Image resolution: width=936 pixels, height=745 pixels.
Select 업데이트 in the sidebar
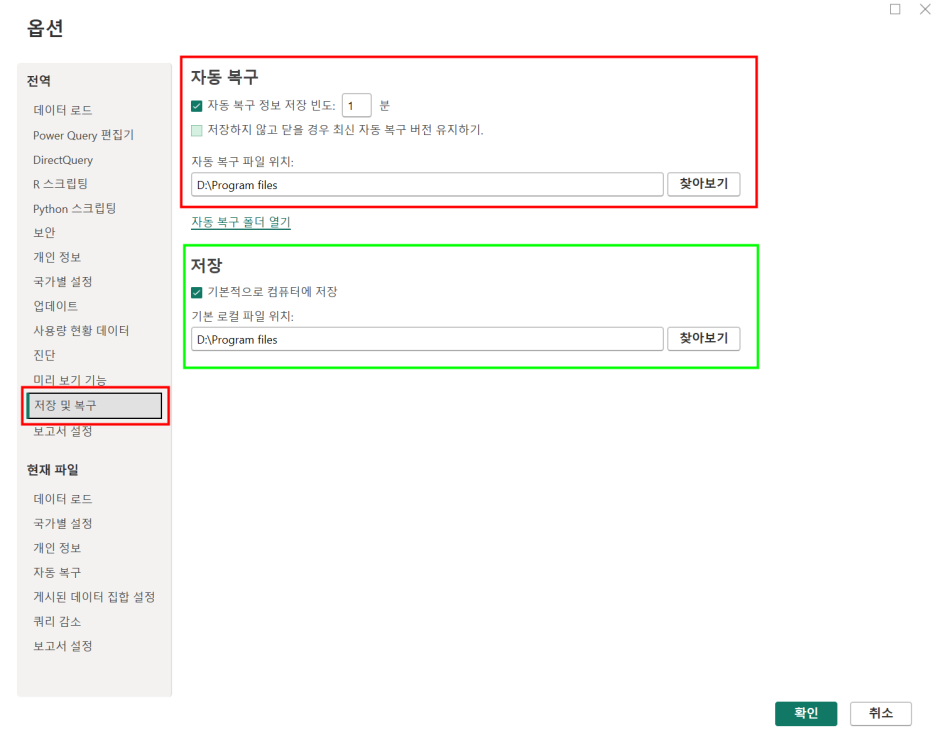[x=56, y=306]
